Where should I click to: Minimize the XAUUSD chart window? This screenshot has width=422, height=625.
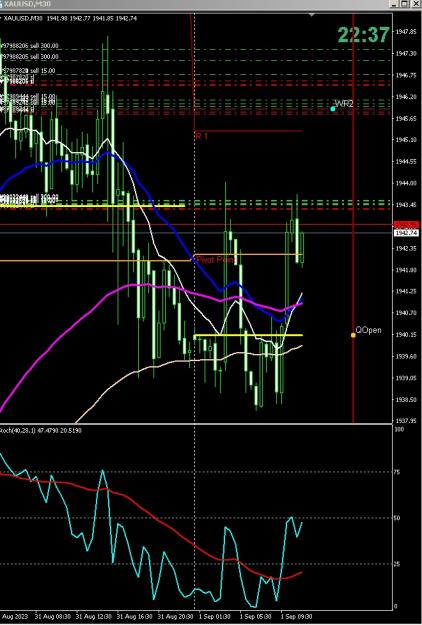pos(394,4)
